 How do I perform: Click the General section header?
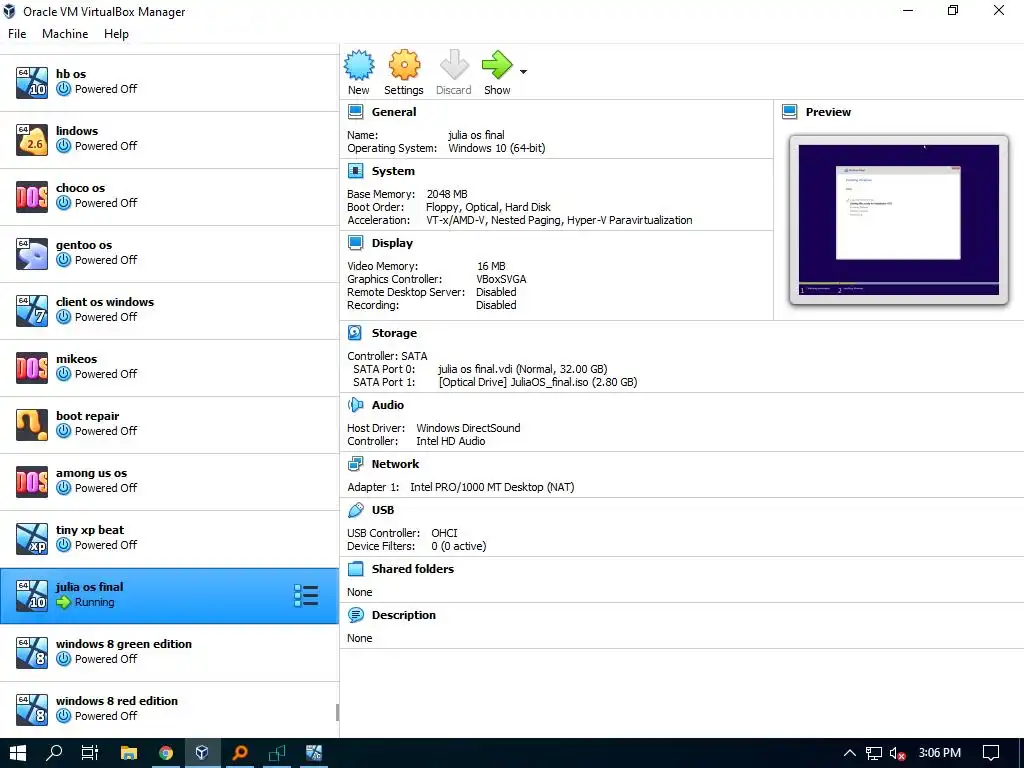(x=394, y=112)
